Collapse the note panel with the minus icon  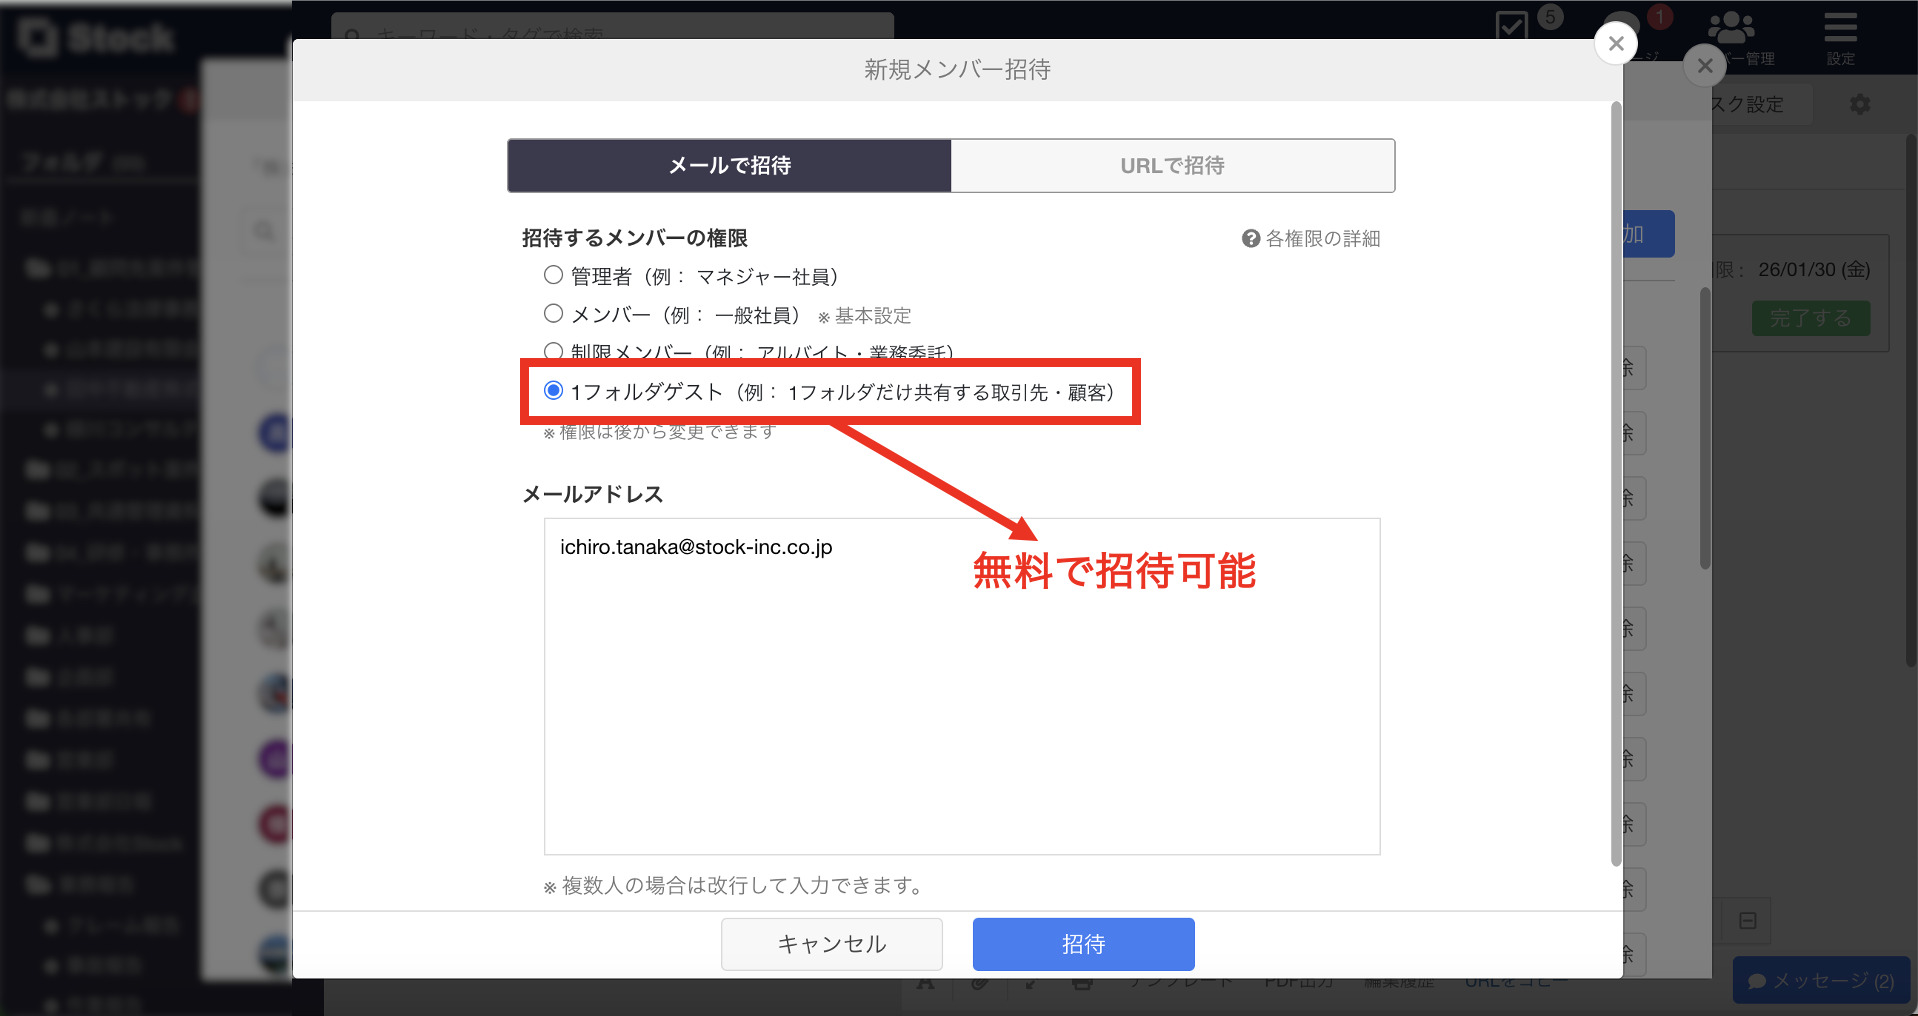click(1746, 920)
